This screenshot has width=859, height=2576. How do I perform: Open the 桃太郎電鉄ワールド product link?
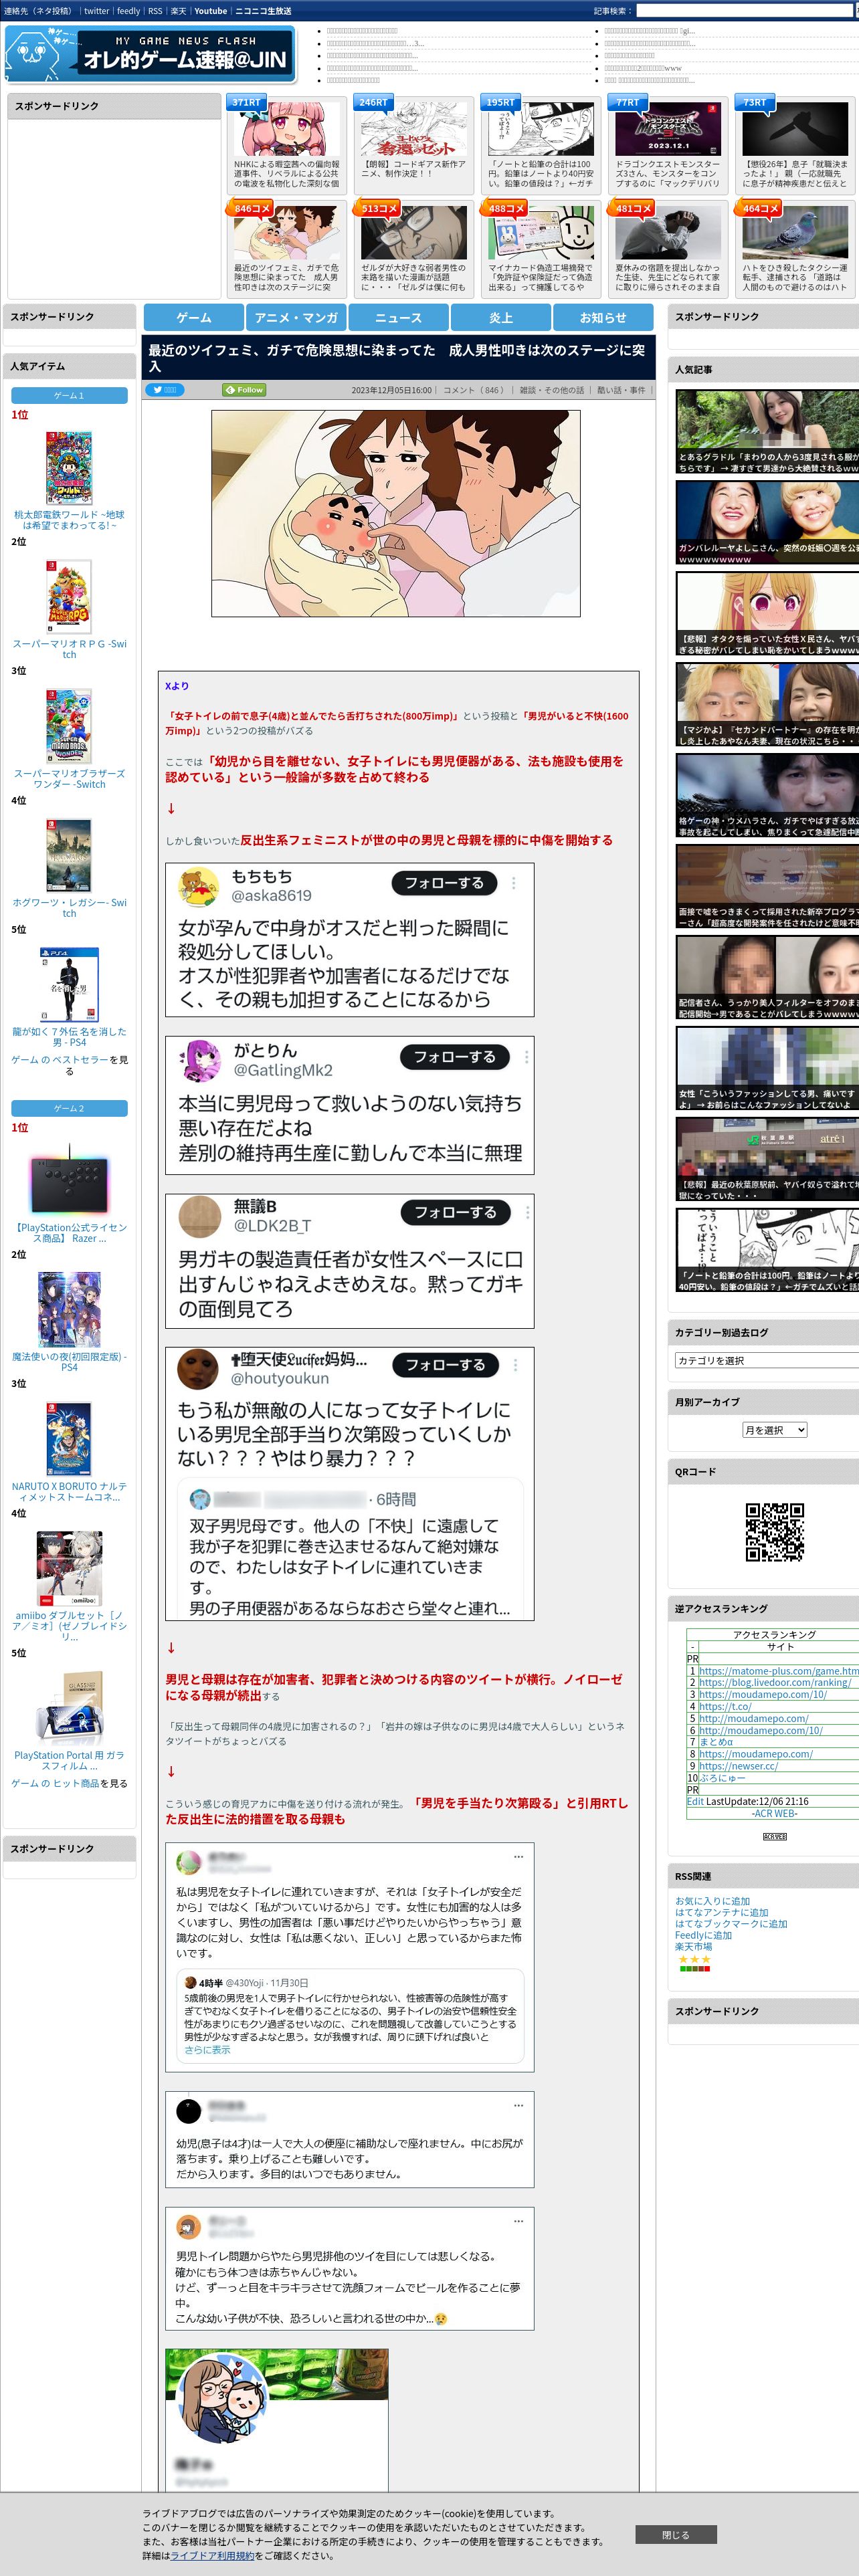point(69,520)
